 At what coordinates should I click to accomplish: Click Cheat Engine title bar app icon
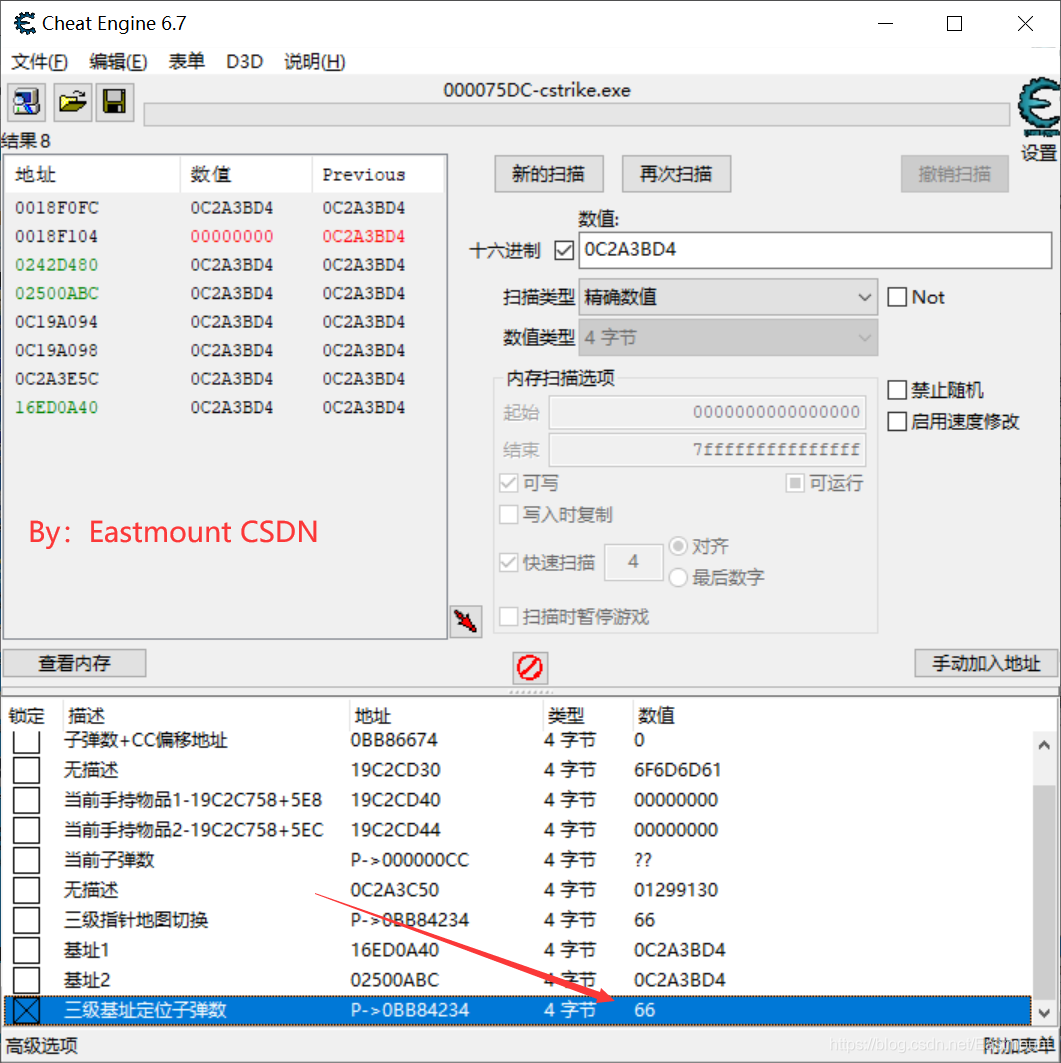point(25,23)
